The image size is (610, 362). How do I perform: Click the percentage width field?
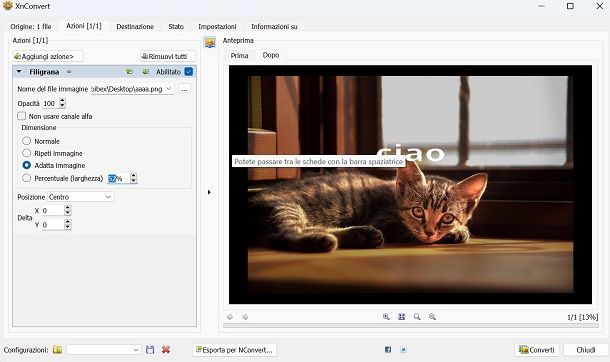(119, 178)
